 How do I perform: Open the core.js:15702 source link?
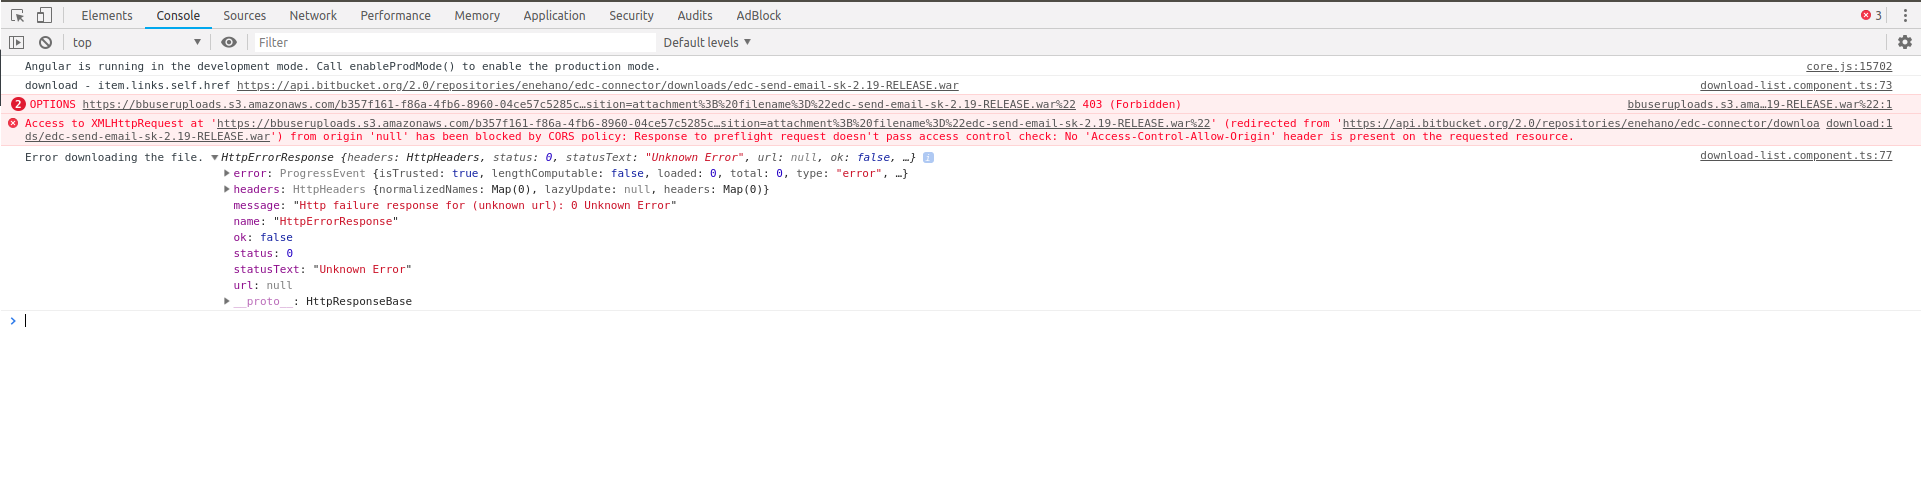tap(1849, 66)
